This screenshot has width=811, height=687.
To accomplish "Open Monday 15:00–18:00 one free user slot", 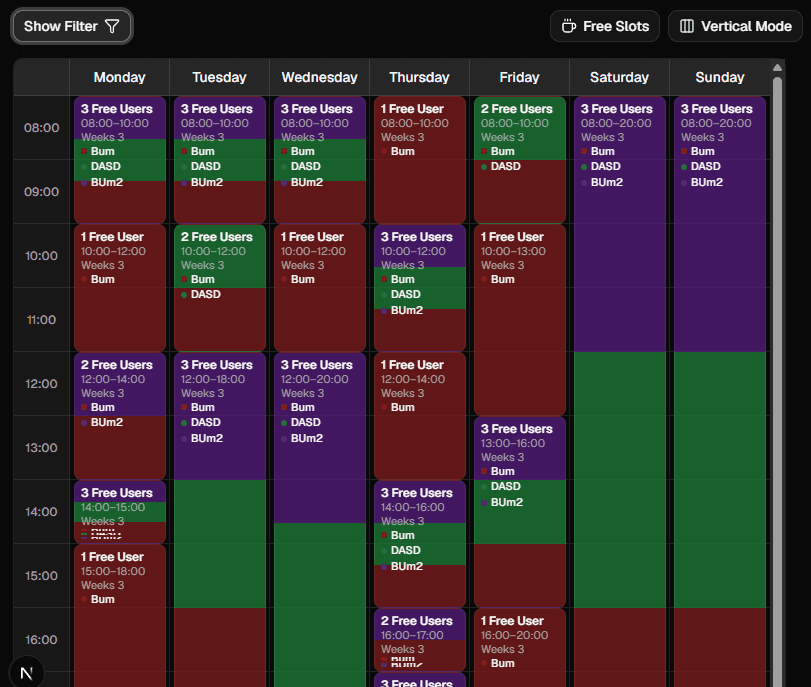I will point(120,616).
